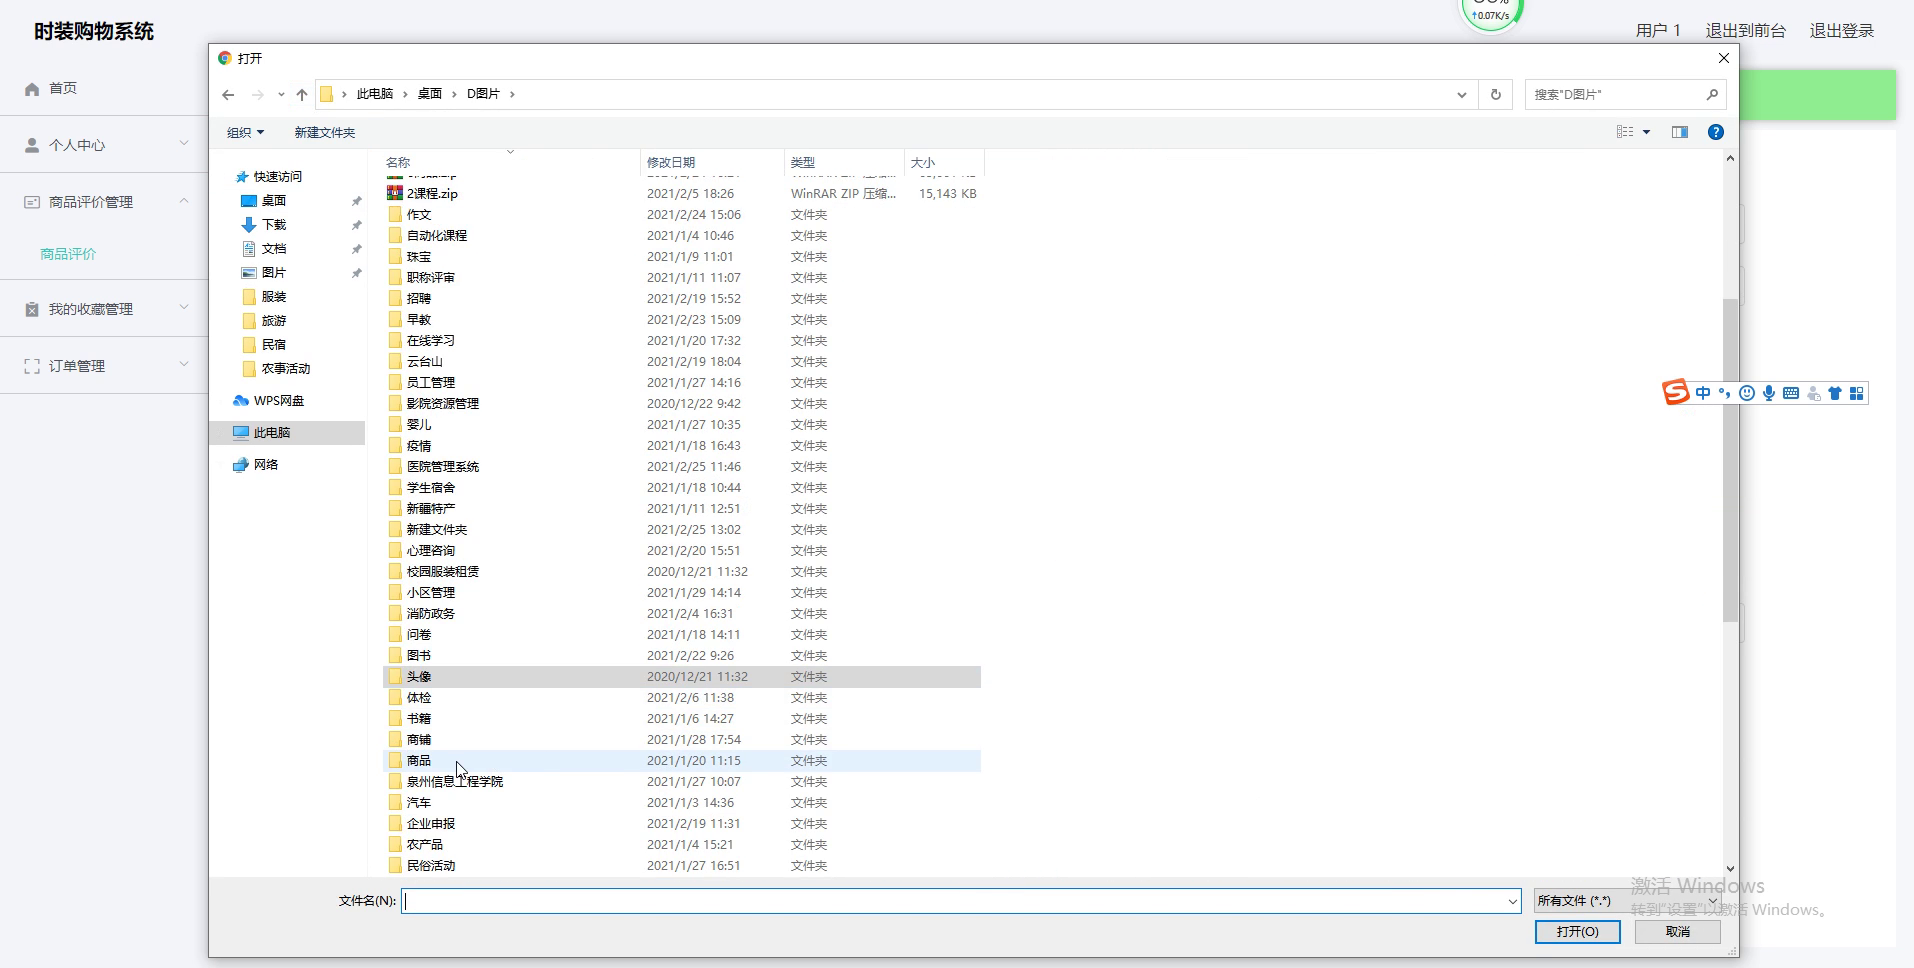Image resolution: width=1914 pixels, height=968 pixels.
Task: Open the blue help icon
Action: (x=1716, y=132)
